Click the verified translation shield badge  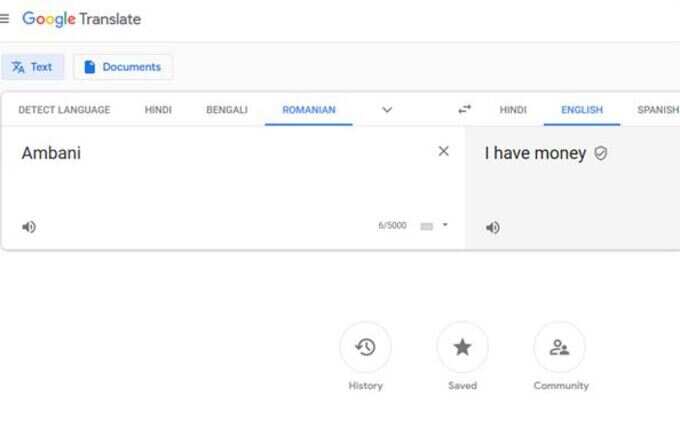(601, 153)
